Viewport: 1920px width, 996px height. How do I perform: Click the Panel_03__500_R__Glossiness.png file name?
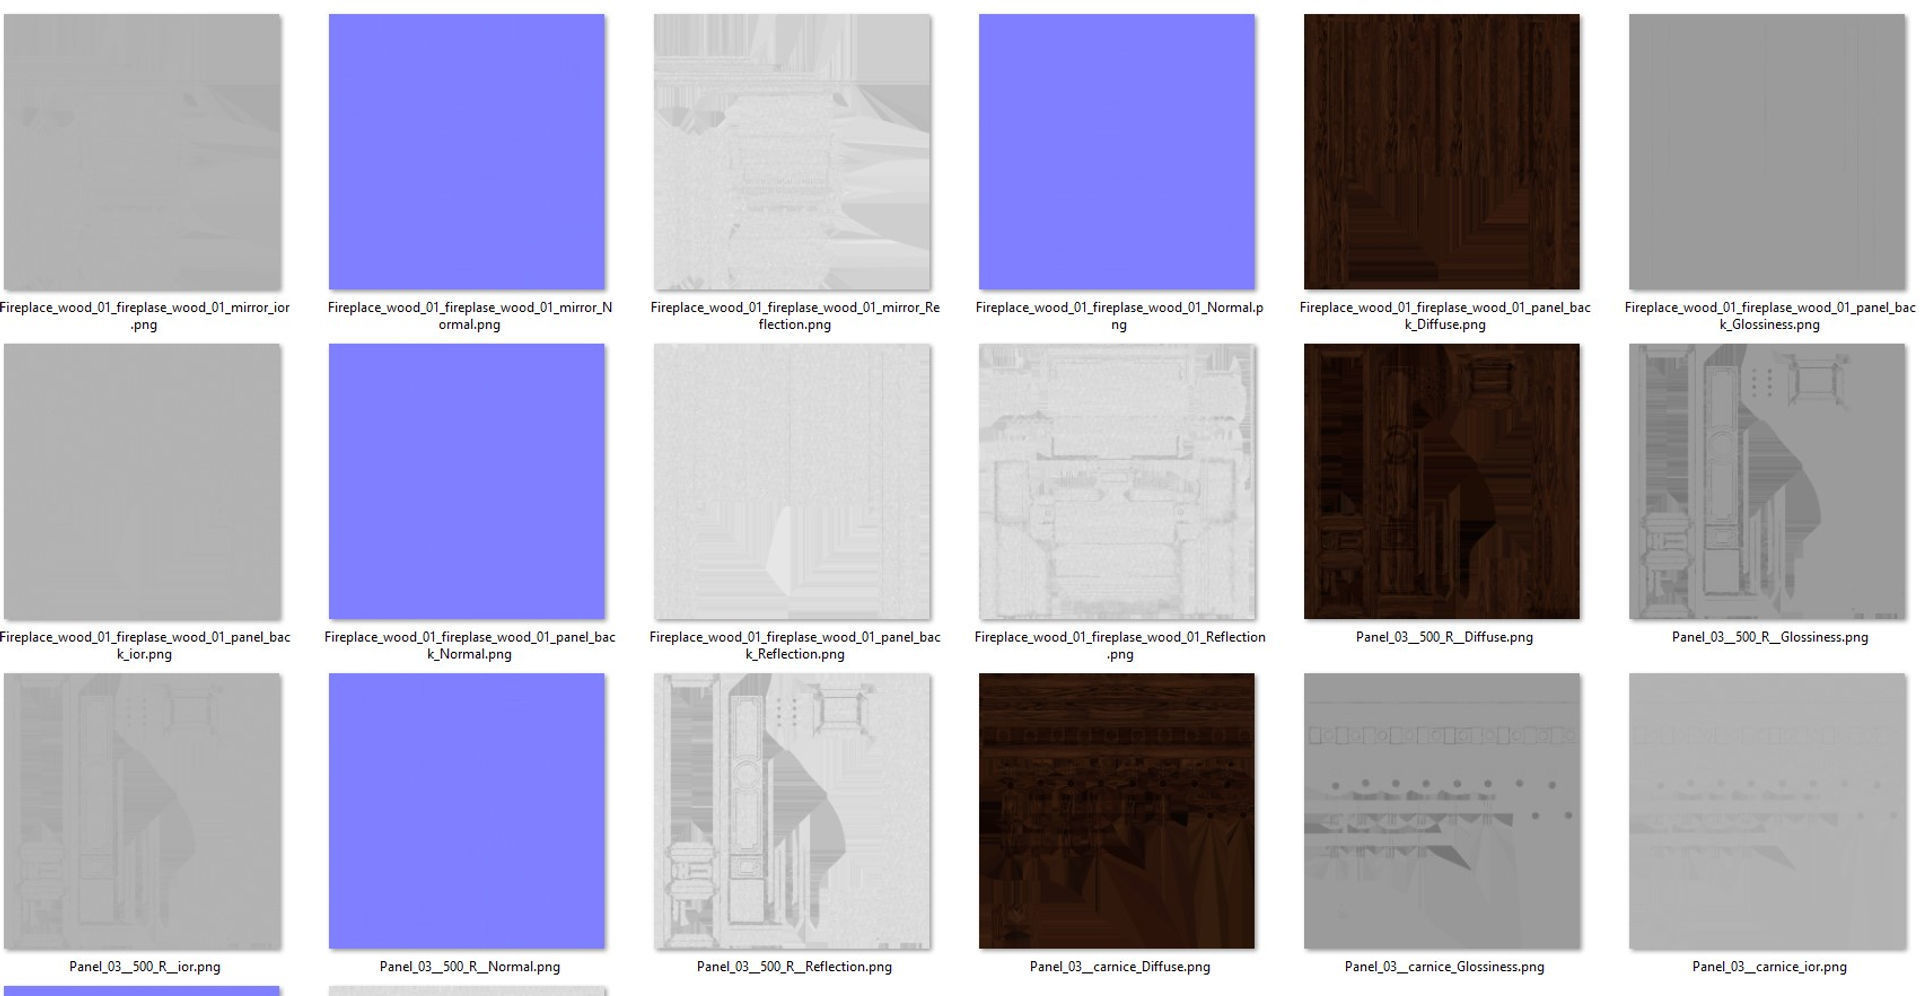(x=1770, y=637)
